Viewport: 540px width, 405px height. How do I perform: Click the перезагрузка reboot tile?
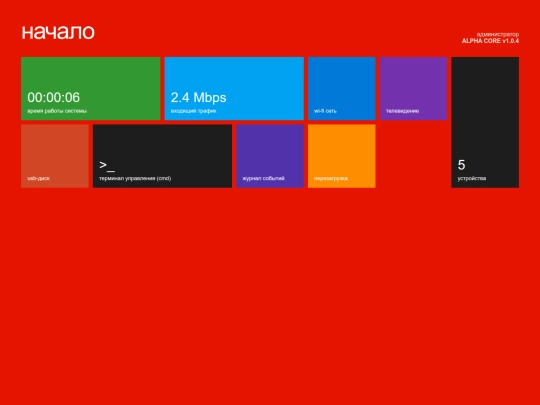click(x=342, y=156)
